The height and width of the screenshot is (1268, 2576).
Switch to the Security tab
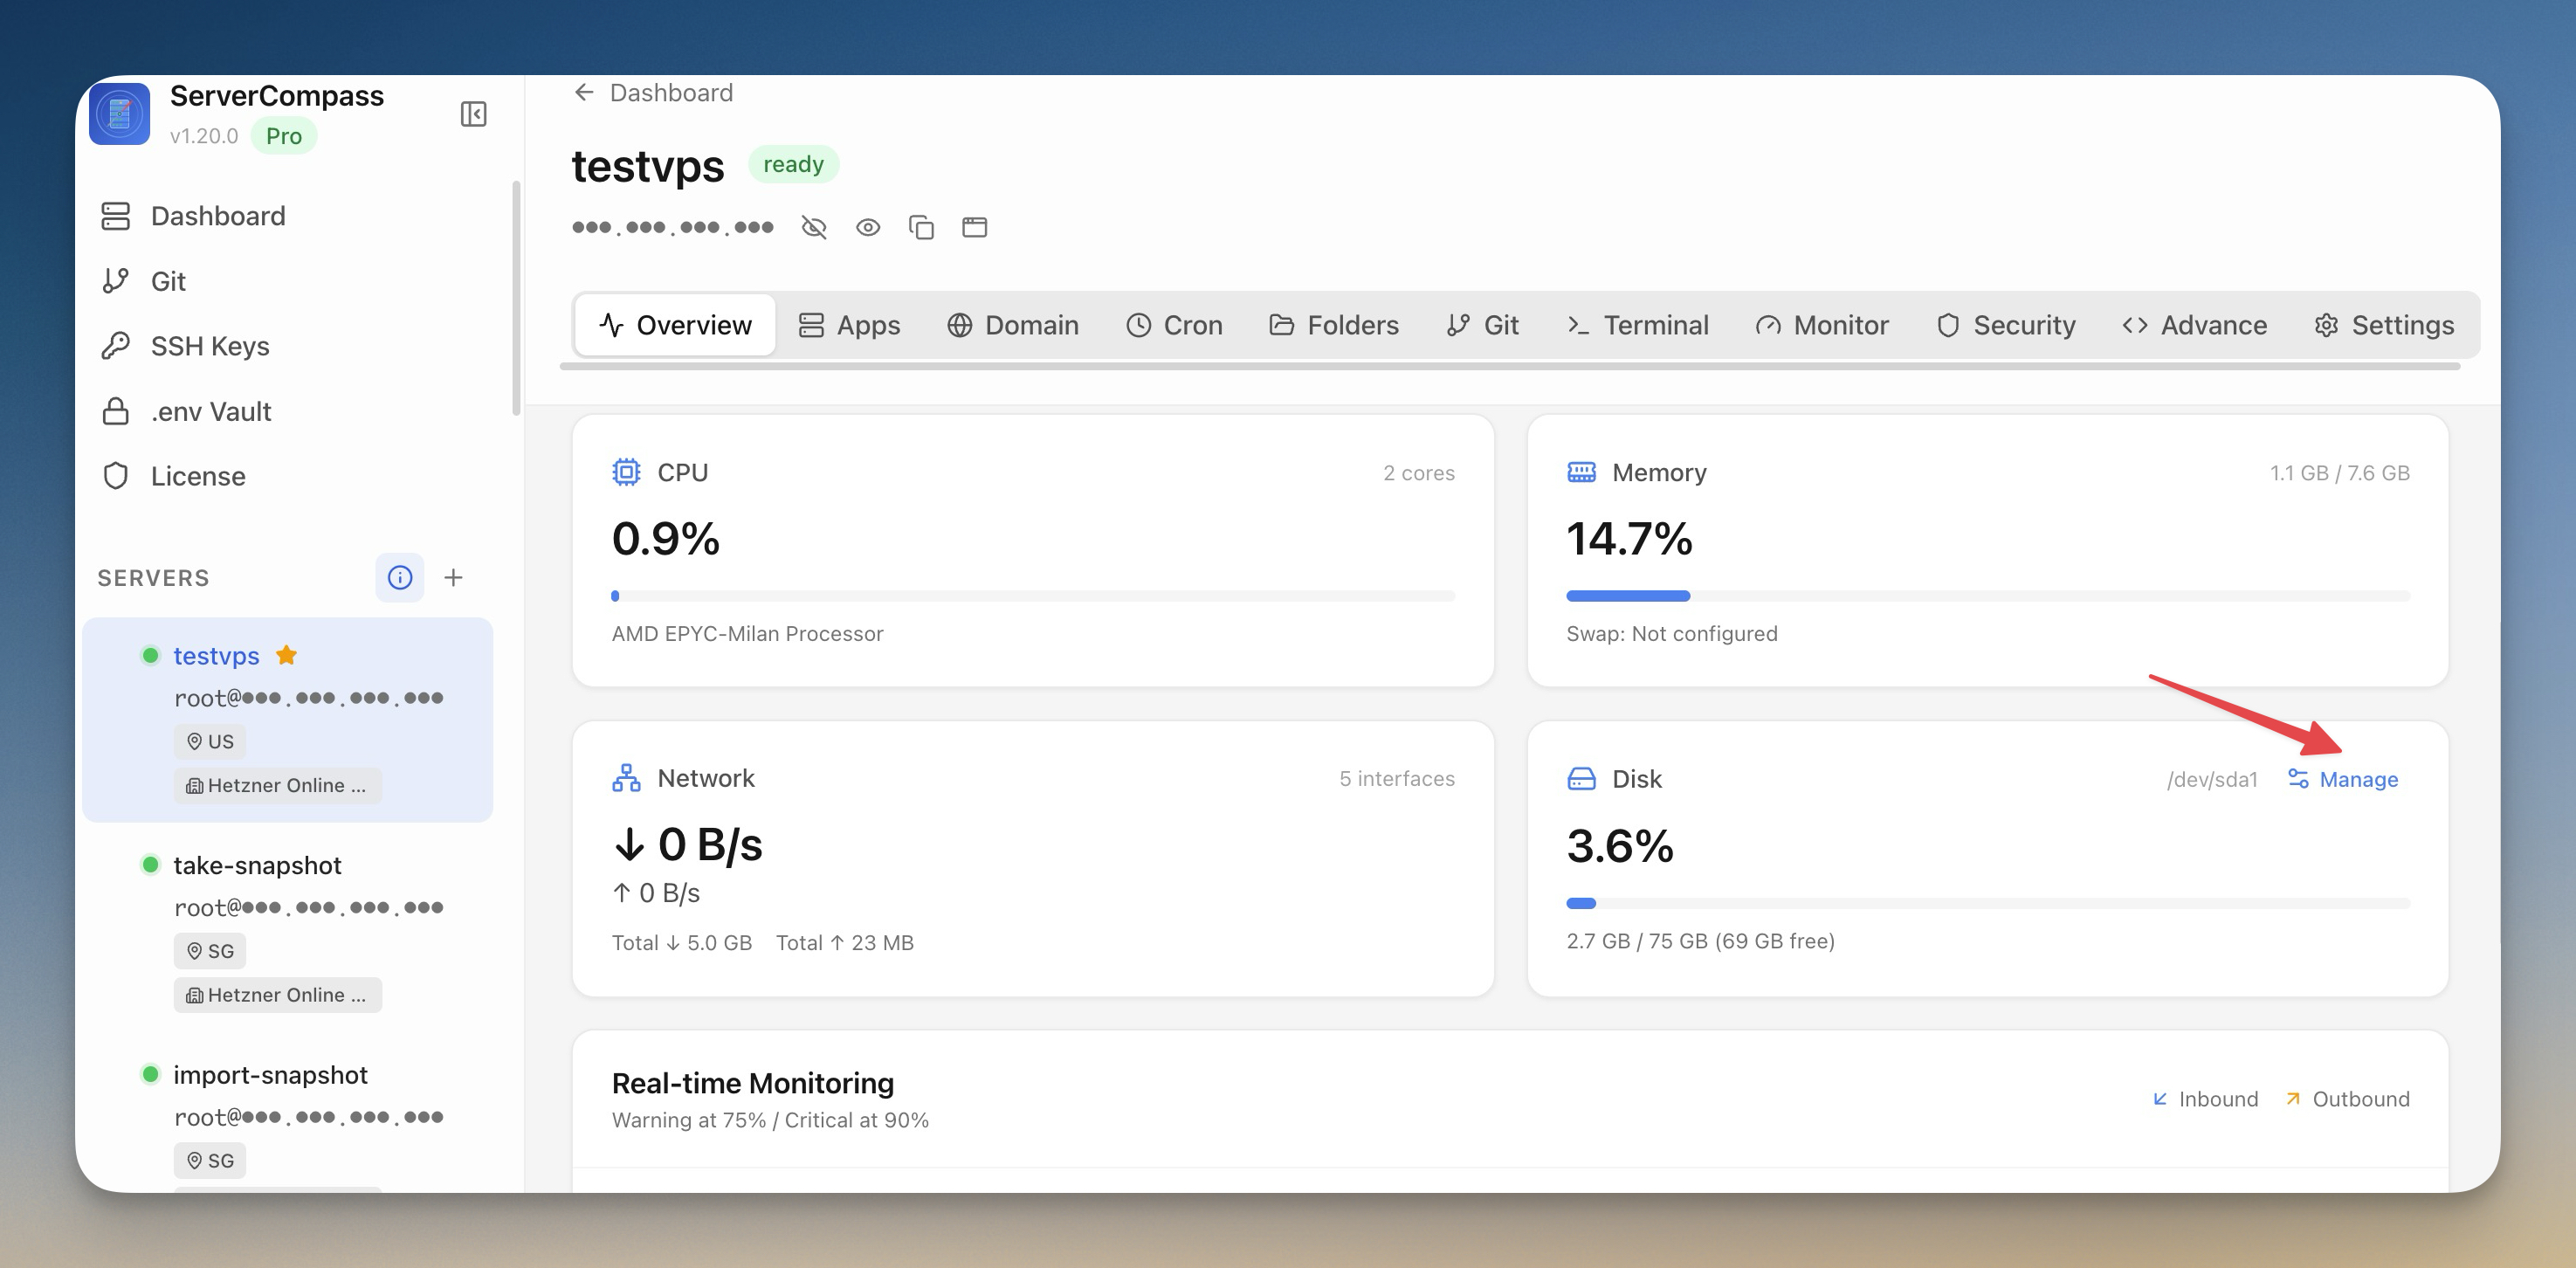(2006, 325)
